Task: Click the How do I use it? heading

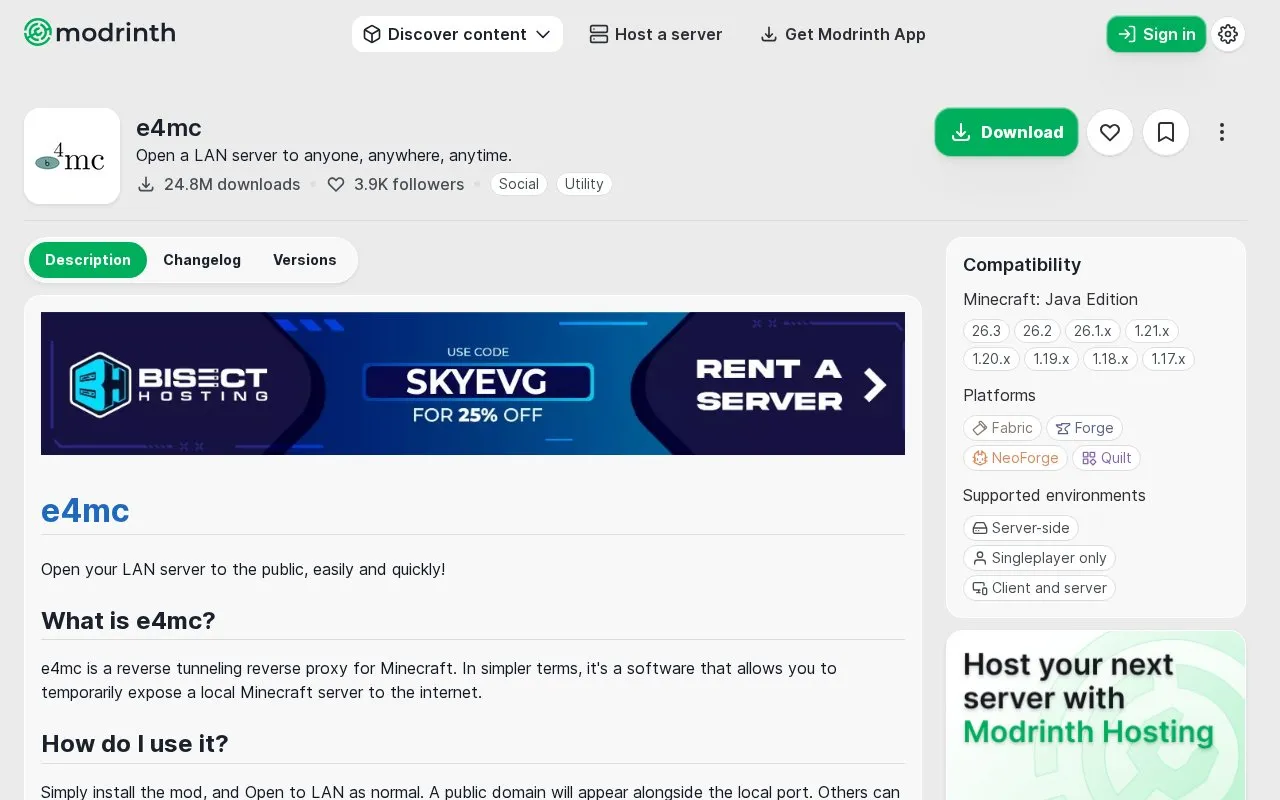Action: (x=135, y=744)
